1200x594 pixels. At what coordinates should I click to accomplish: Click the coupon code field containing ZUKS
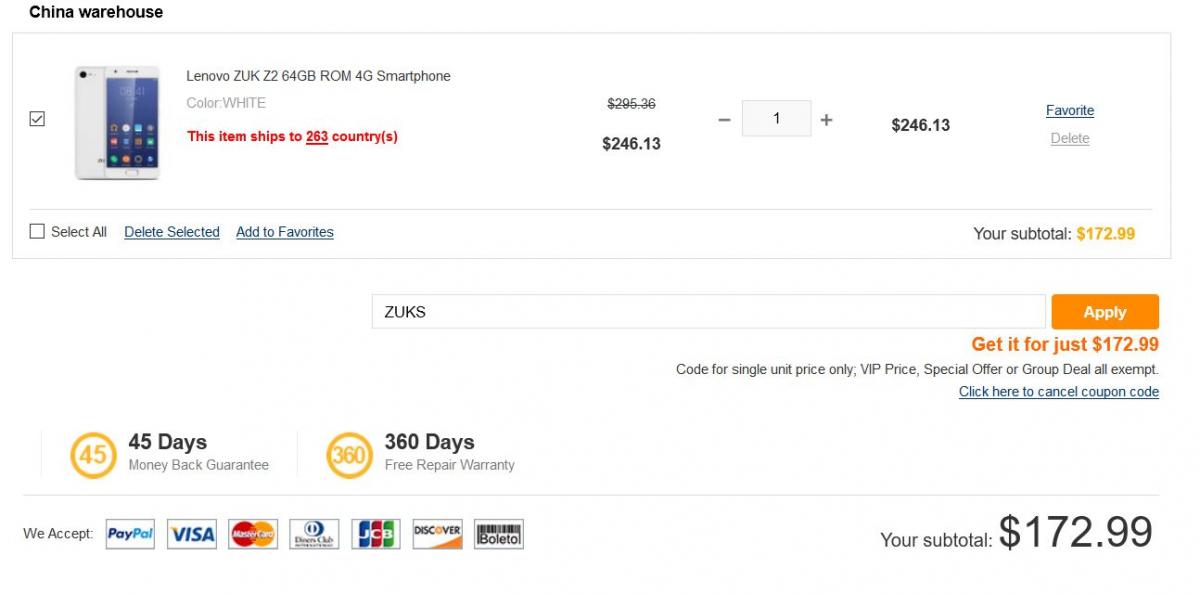pyautogui.click(x=708, y=311)
